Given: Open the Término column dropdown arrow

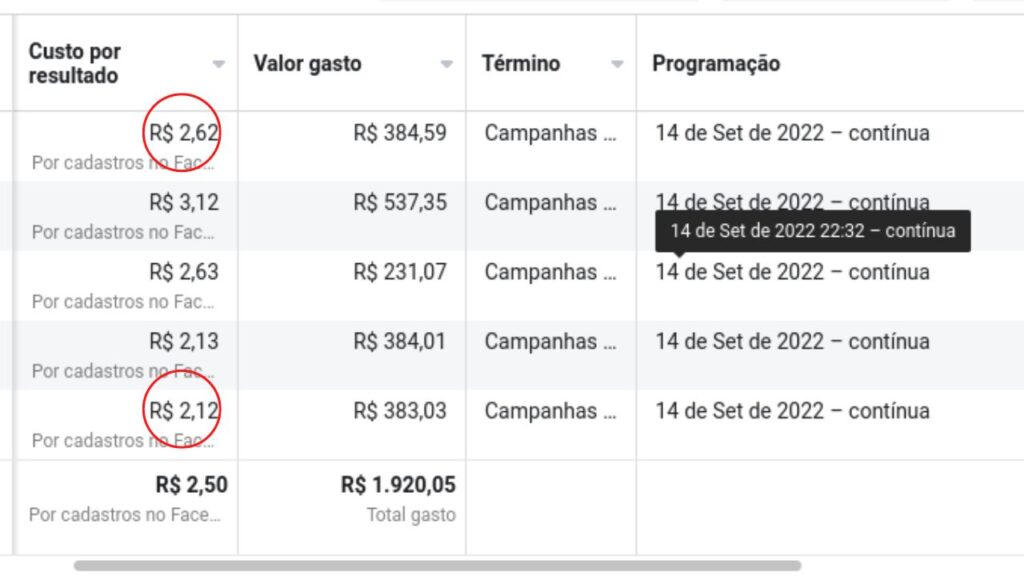Looking at the screenshot, I should 617,64.
